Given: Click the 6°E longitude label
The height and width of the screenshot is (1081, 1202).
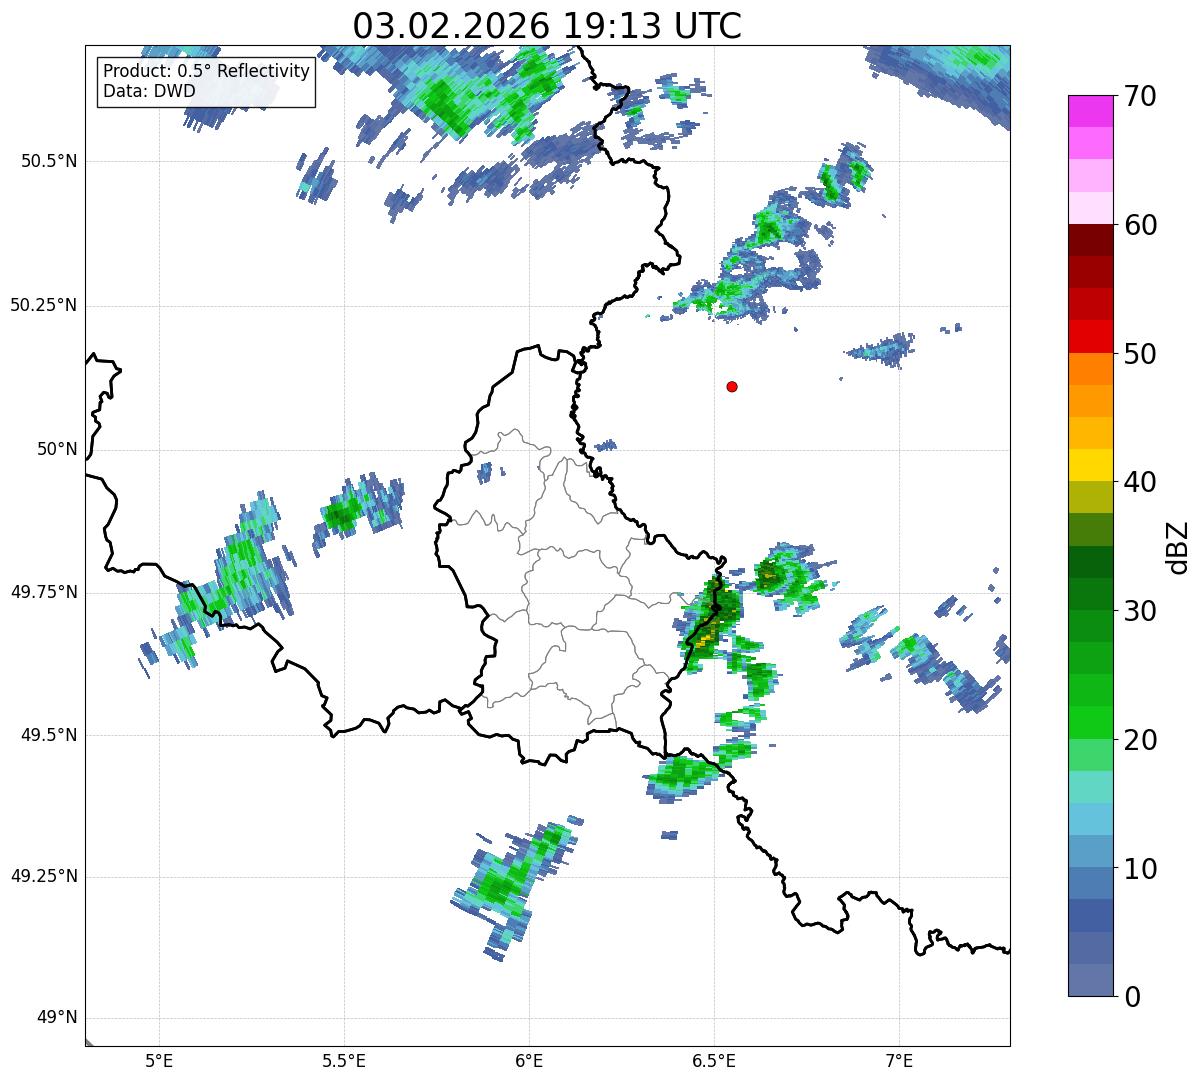Looking at the screenshot, I should click(529, 1060).
